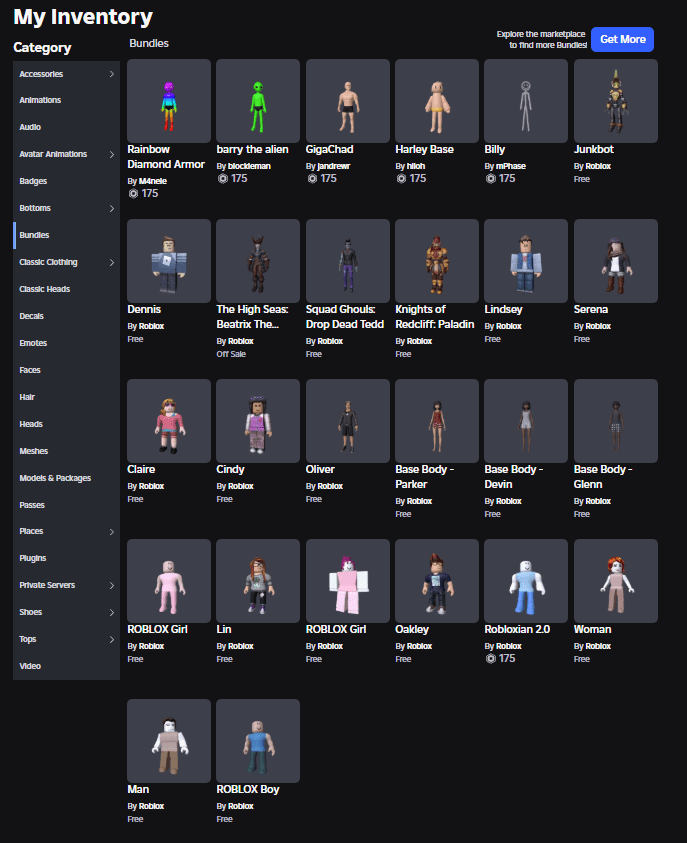
Task: Open the Roblox creator link under Junkbot
Action: tap(598, 166)
